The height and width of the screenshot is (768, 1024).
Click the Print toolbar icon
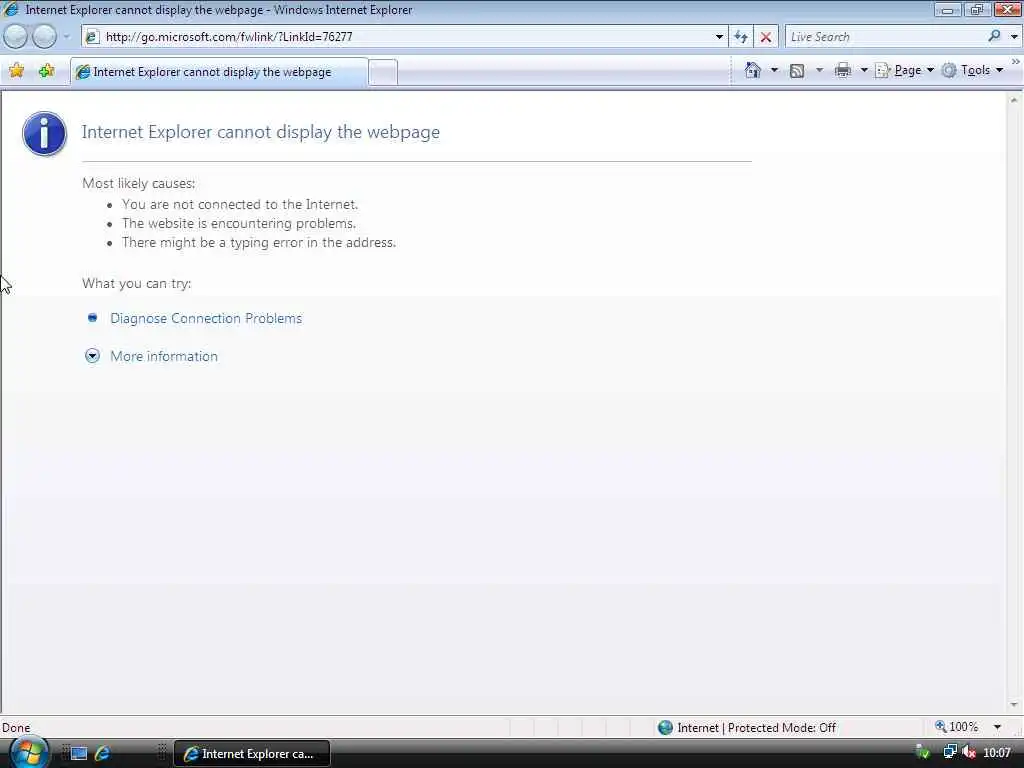pos(842,70)
